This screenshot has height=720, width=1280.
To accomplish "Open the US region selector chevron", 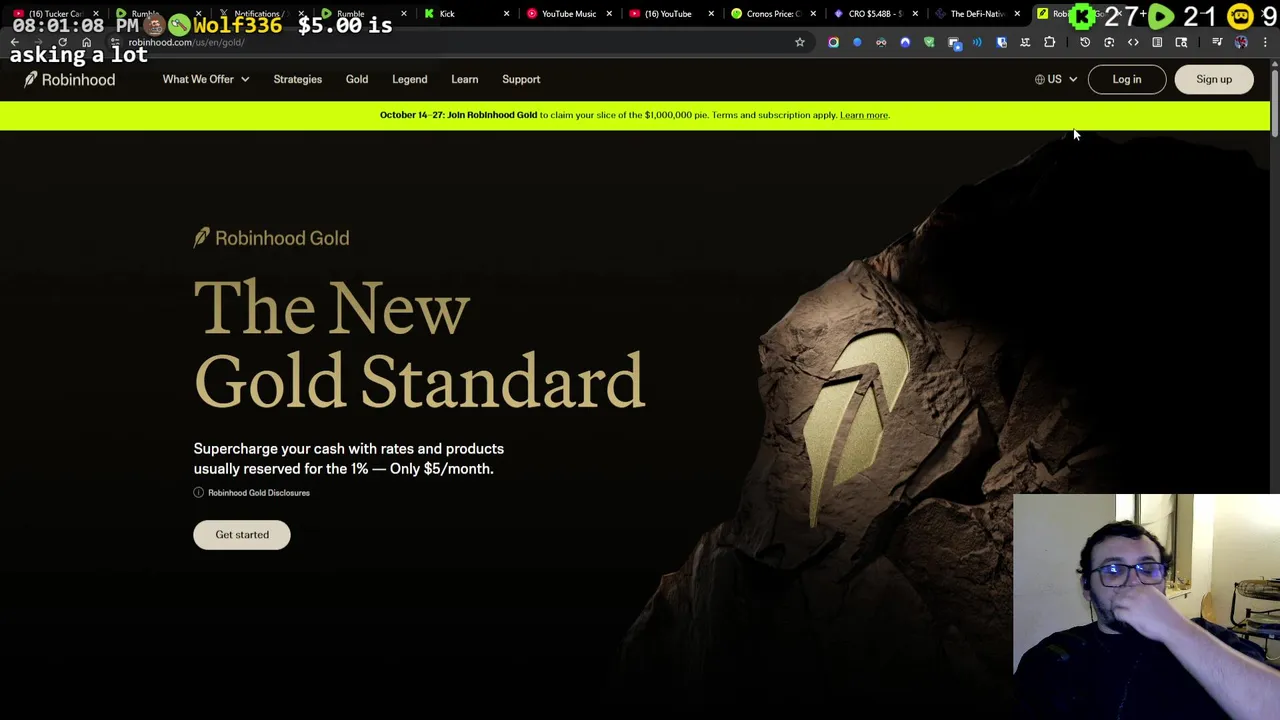I will coord(1073,79).
